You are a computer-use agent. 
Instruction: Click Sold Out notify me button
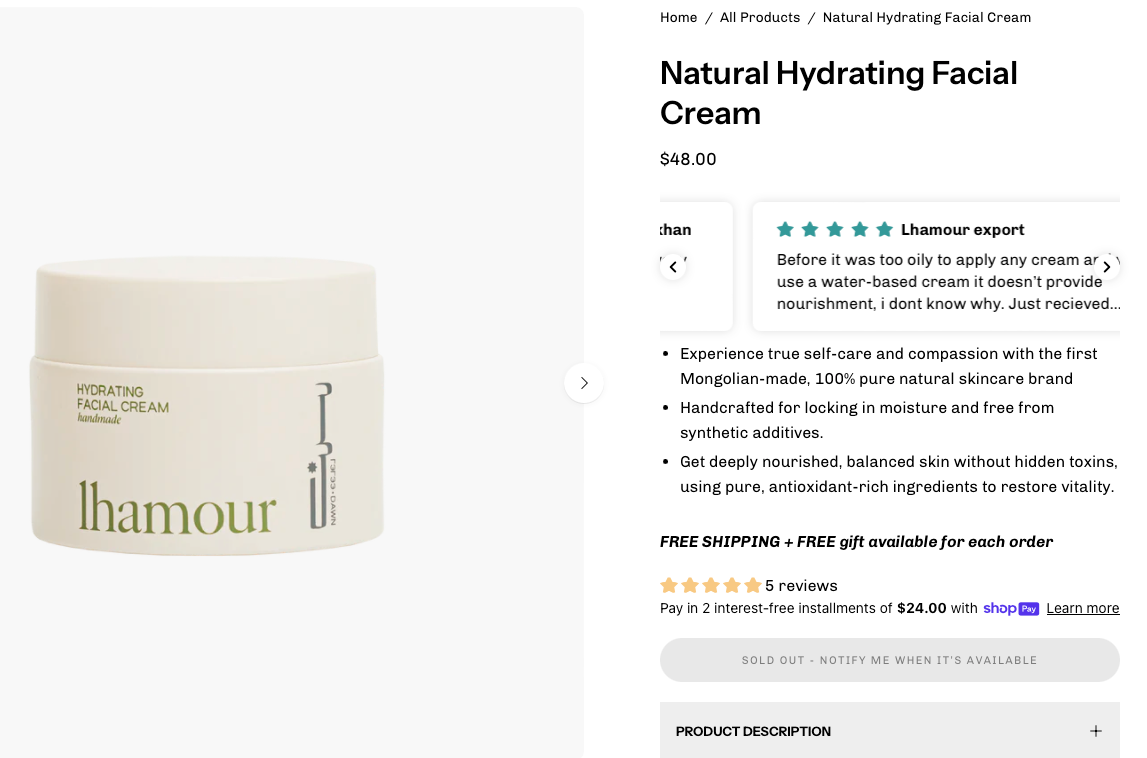(x=890, y=660)
